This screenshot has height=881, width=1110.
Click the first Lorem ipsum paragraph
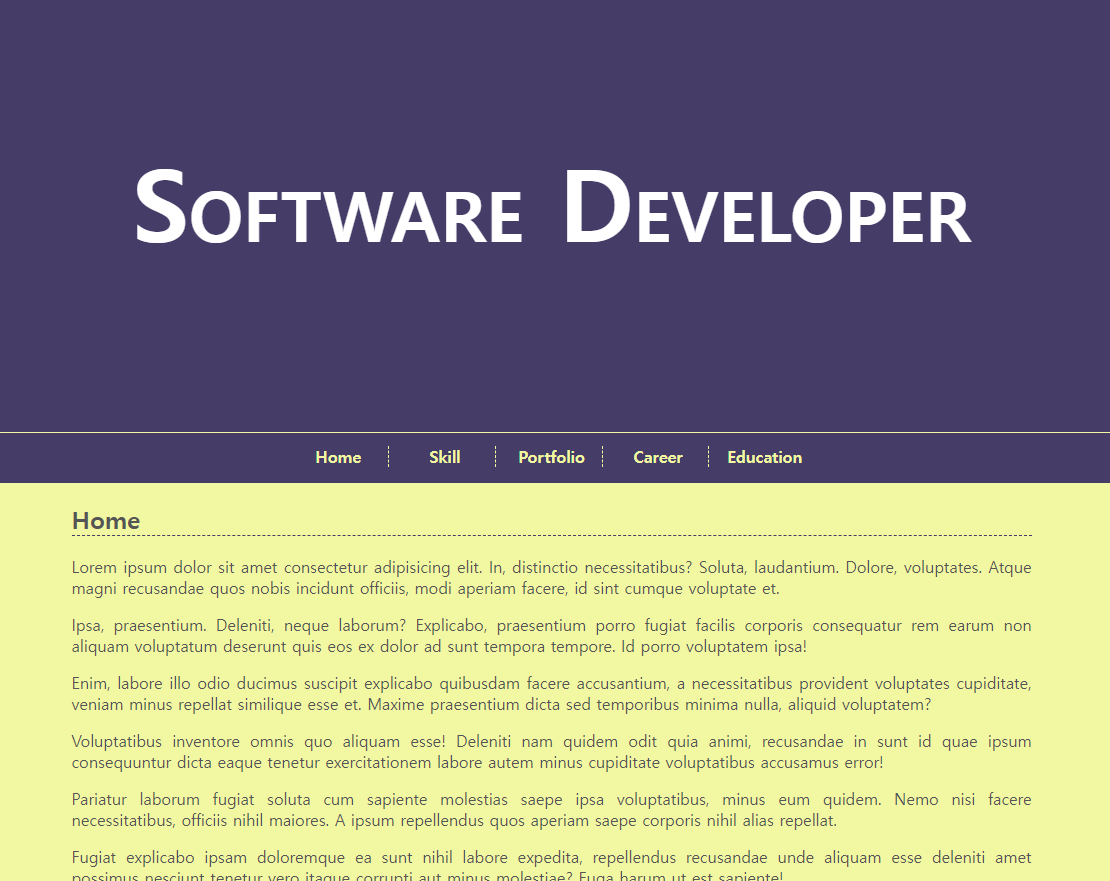pyautogui.click(x=550, y=578)
